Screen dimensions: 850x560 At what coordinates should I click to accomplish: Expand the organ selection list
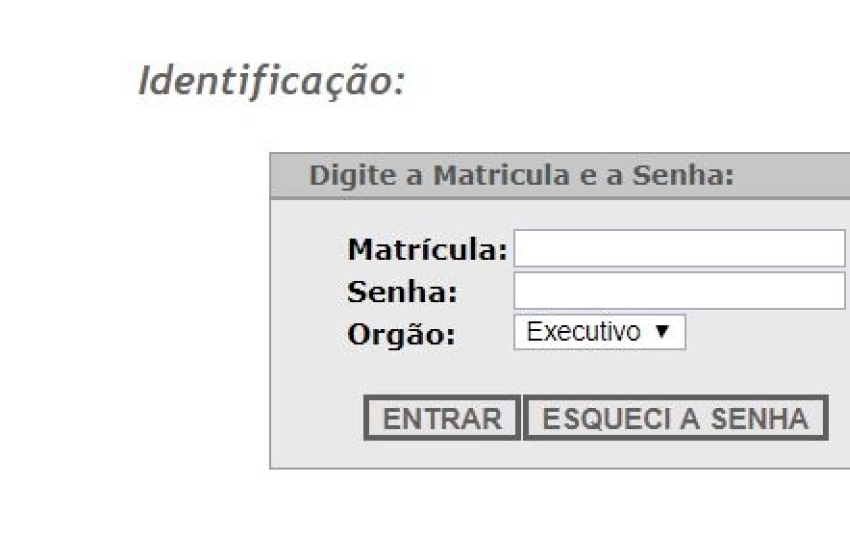coord(599,333)
